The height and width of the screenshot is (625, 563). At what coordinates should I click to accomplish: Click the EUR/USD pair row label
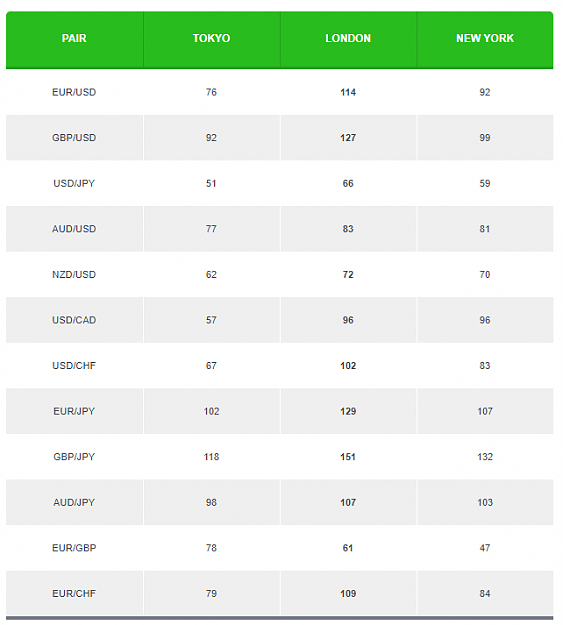coord(74,92)
